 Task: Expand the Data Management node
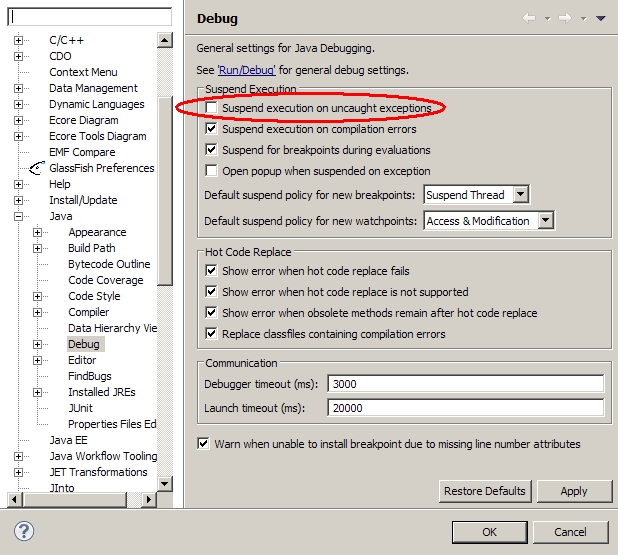[18, 88]
